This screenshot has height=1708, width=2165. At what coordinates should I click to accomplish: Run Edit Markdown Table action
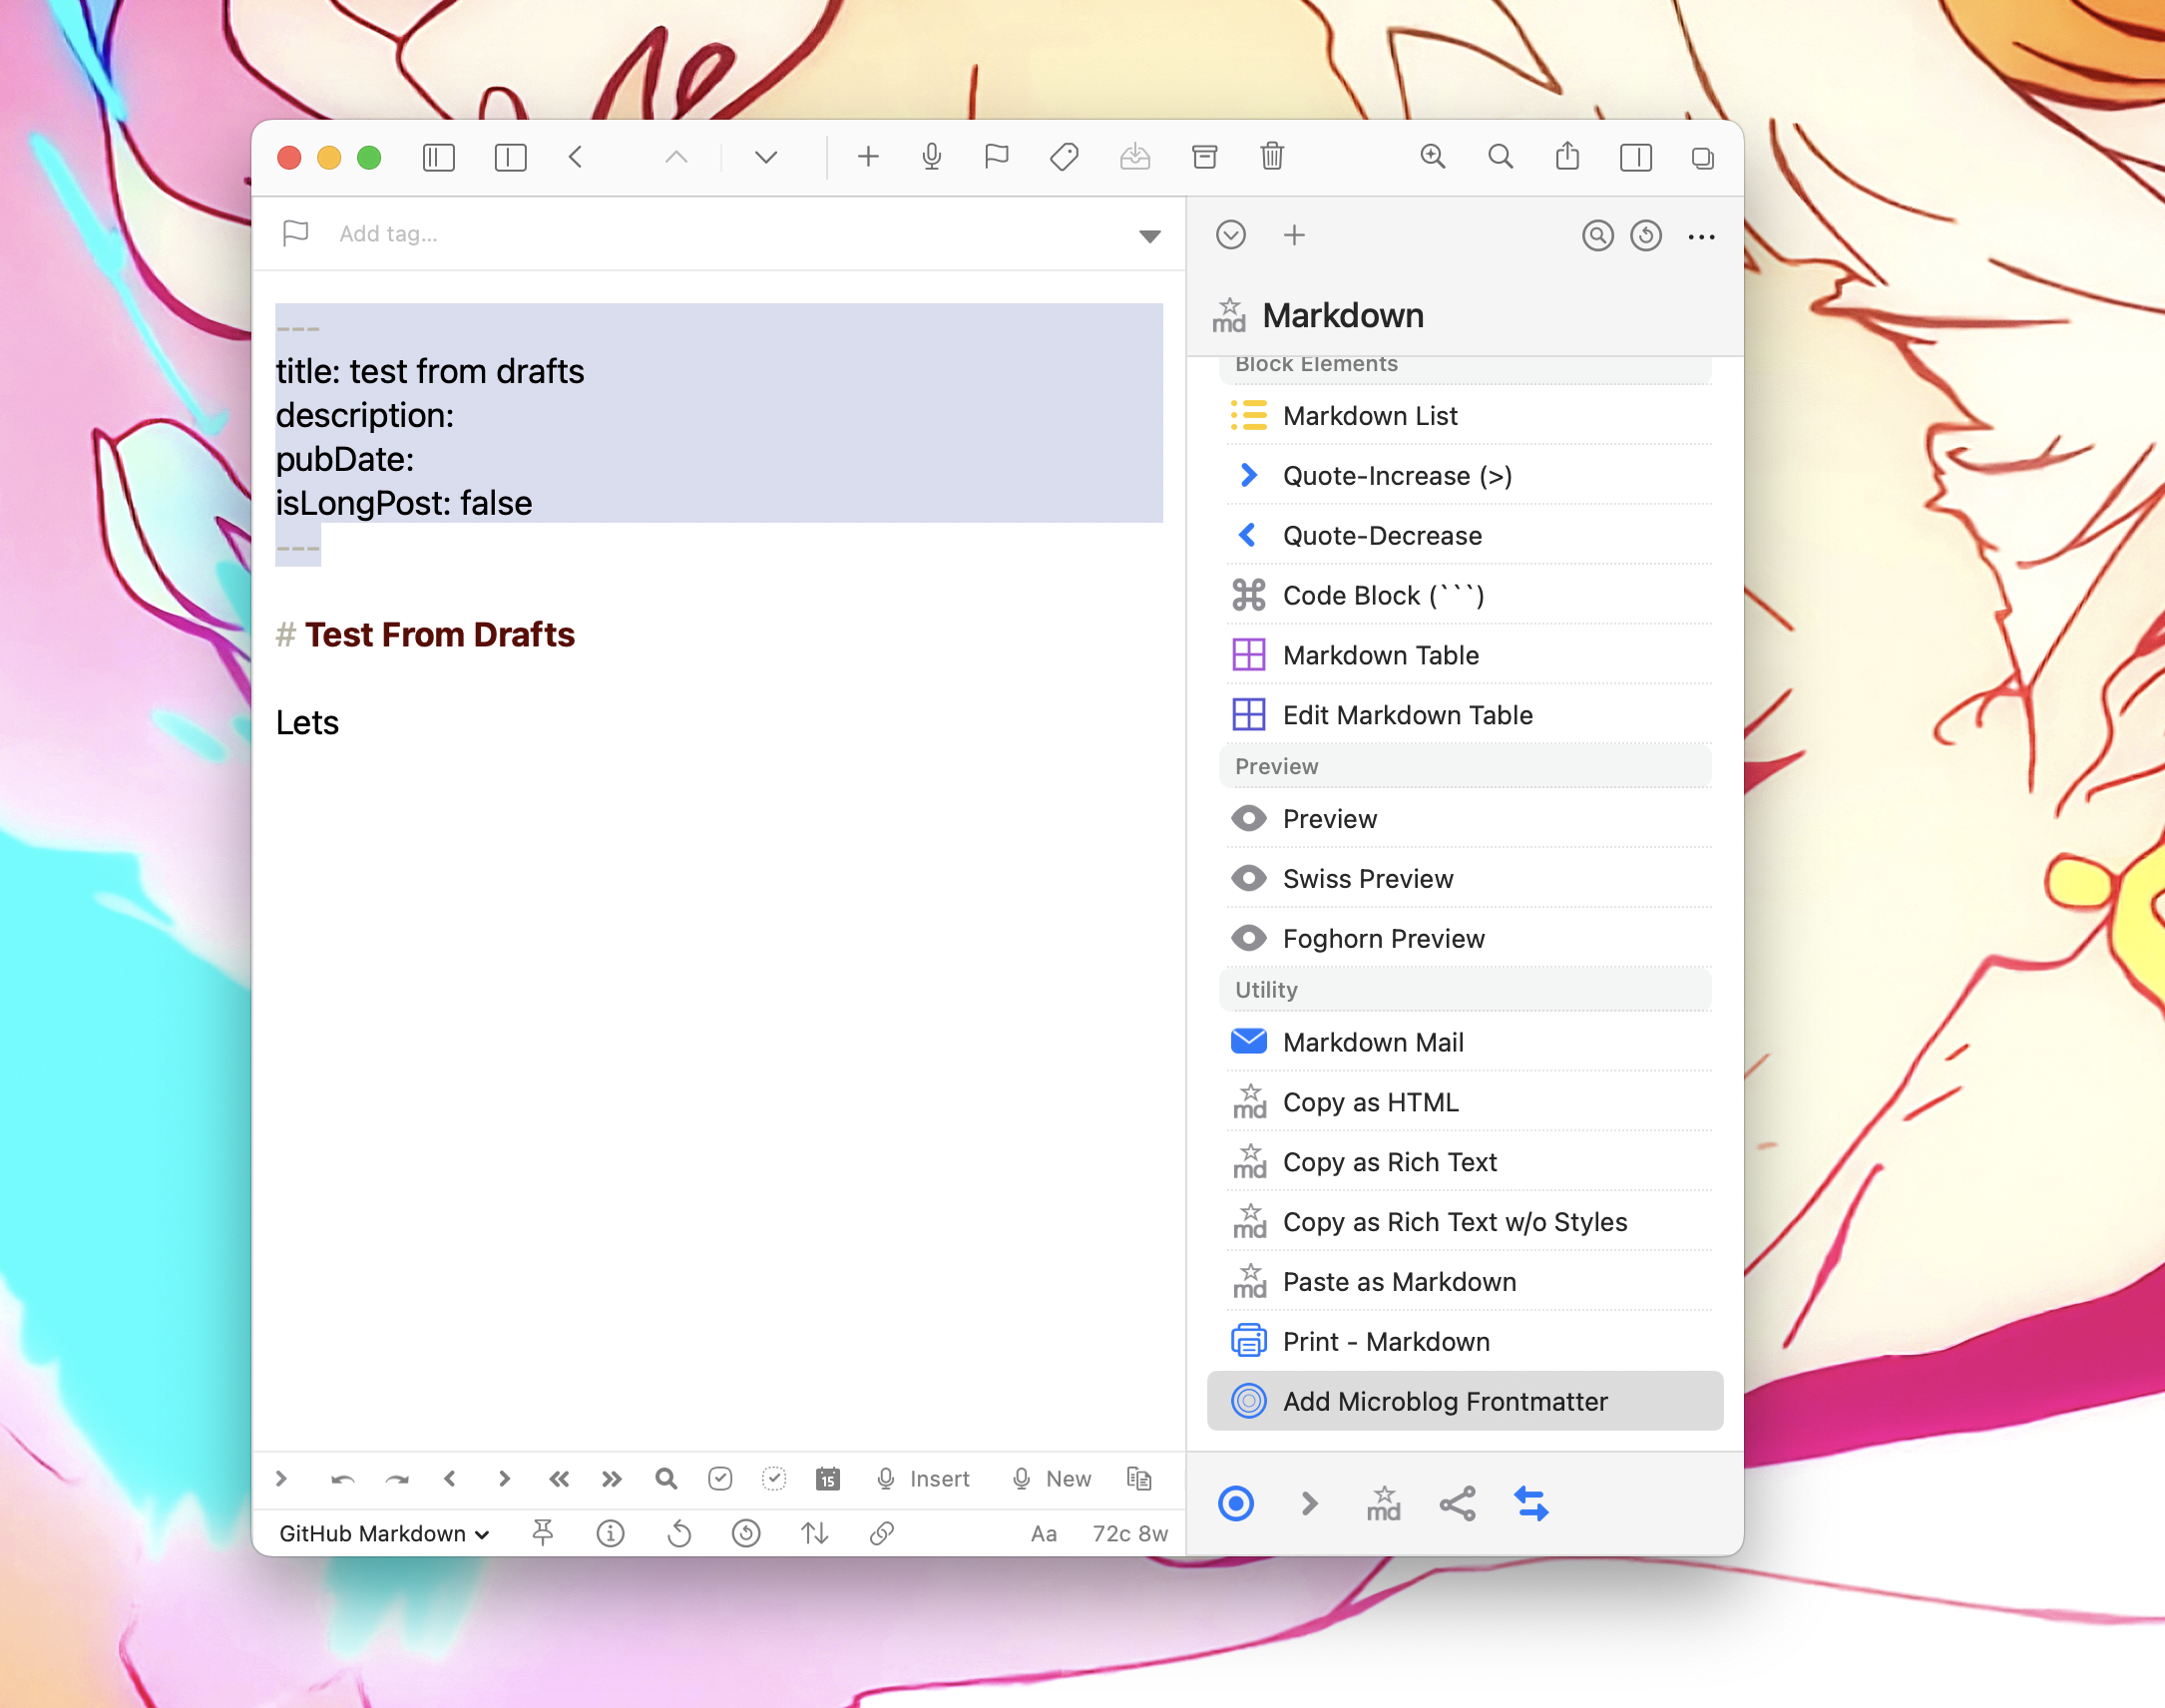pyautogui.click(x=1465, y=715)
